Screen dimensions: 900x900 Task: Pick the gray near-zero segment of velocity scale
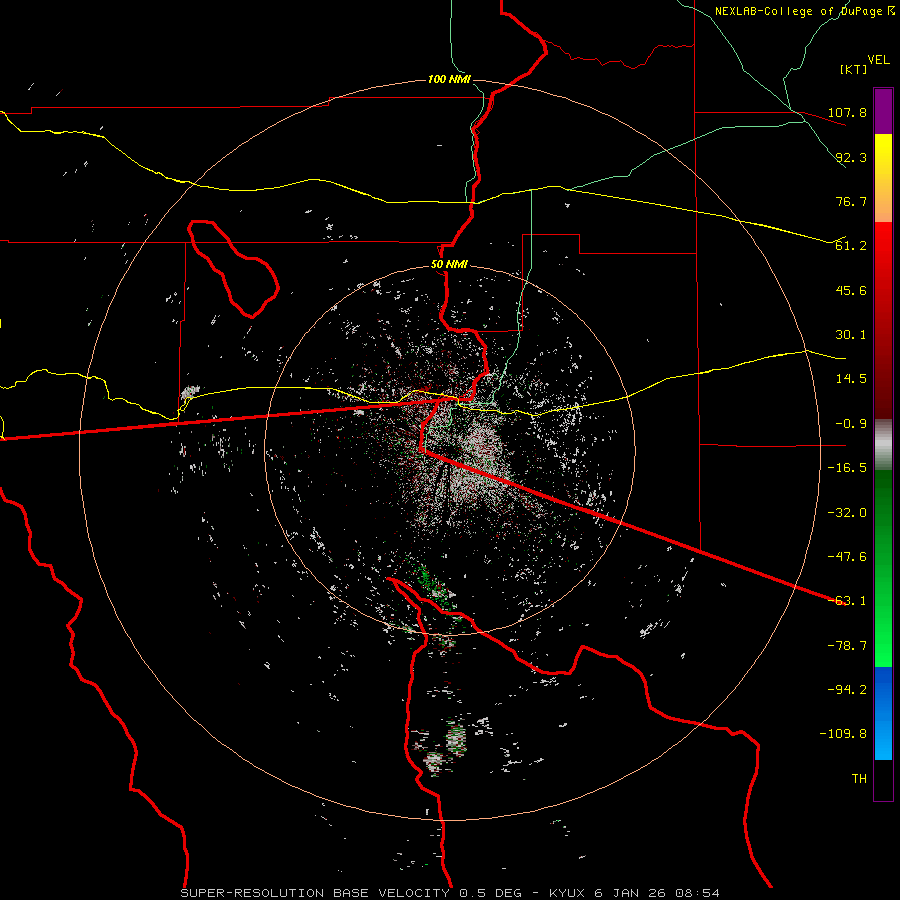pos(883,444)
